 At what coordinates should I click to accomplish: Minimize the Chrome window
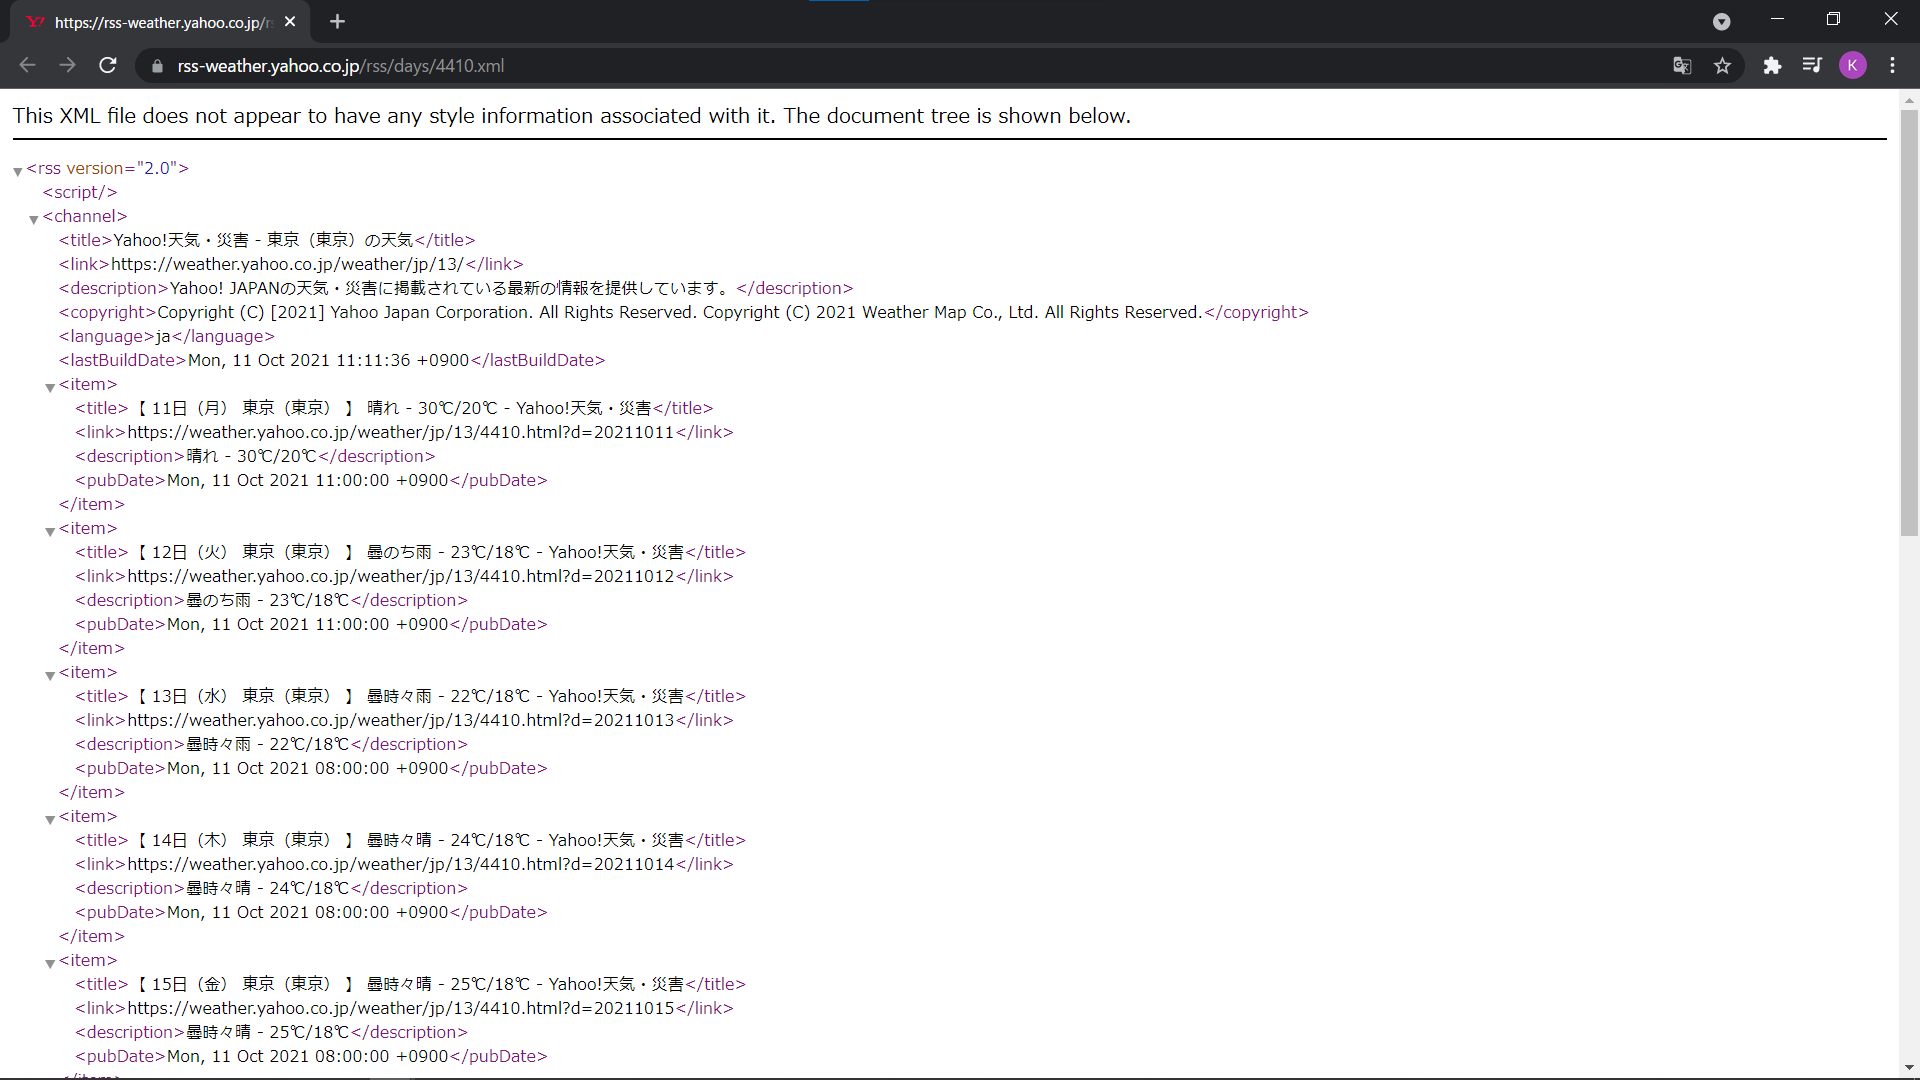[1777, 19]
